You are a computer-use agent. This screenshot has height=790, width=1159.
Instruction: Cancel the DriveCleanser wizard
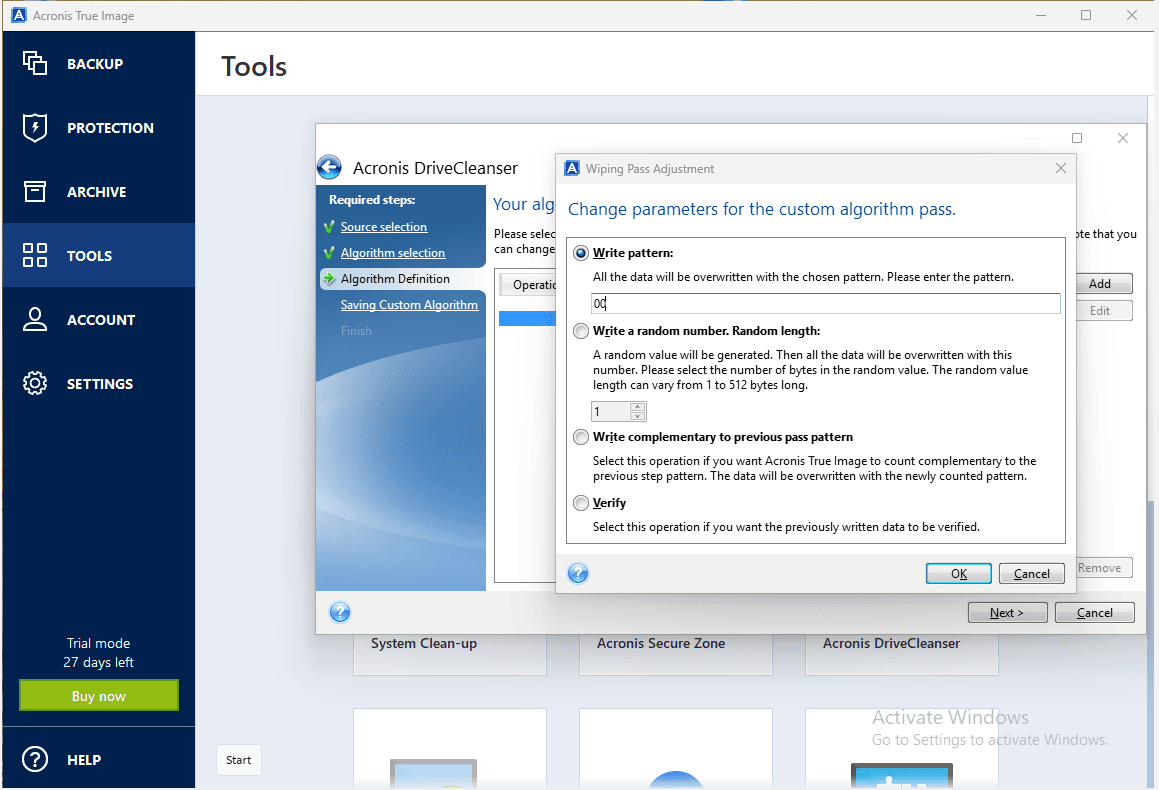point(1095,613)
